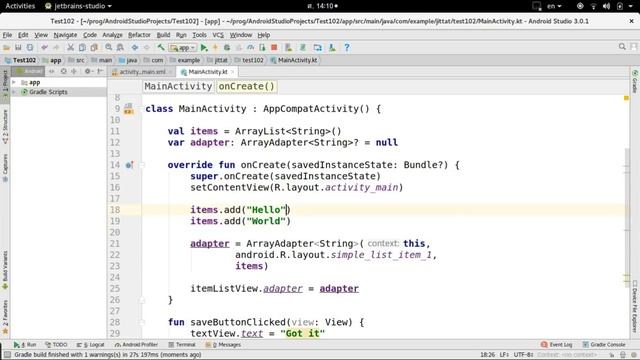Viewport: 640px width, 360px height.
Task: Click the Redo toolbar icon
Action: (x=56, y=48)
